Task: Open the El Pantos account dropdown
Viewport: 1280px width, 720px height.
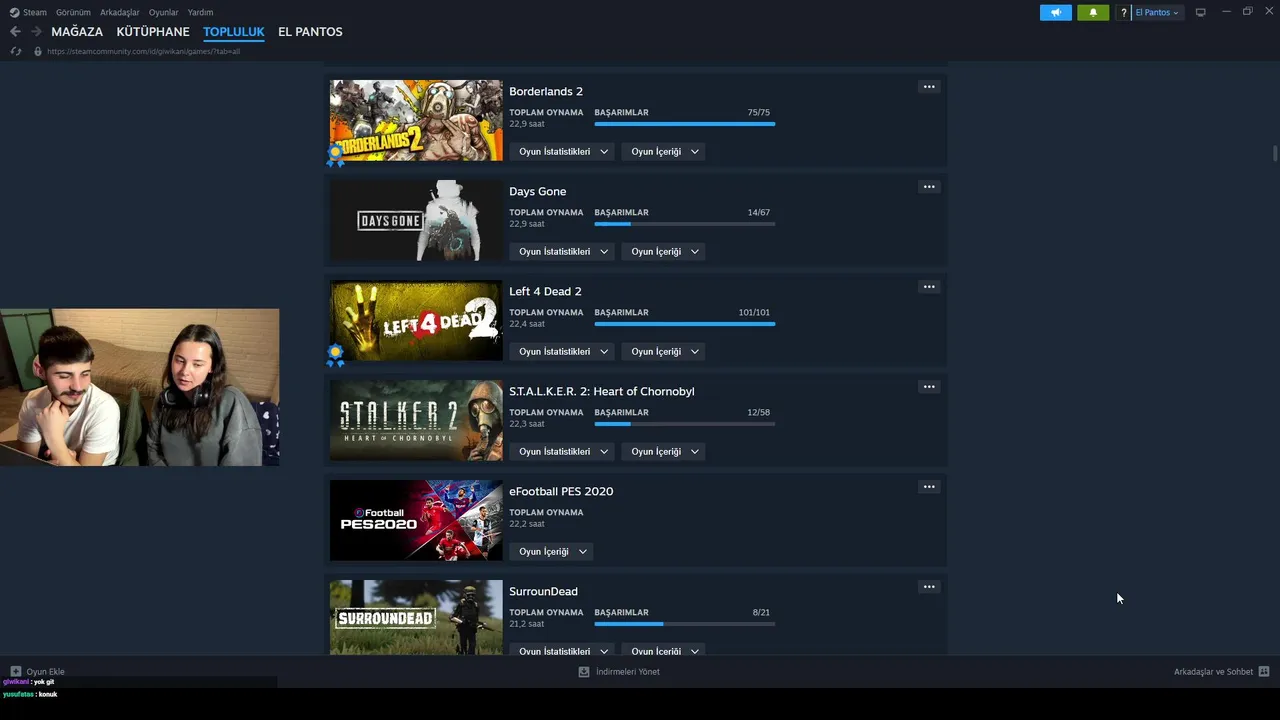Action: click(1157, 12)
